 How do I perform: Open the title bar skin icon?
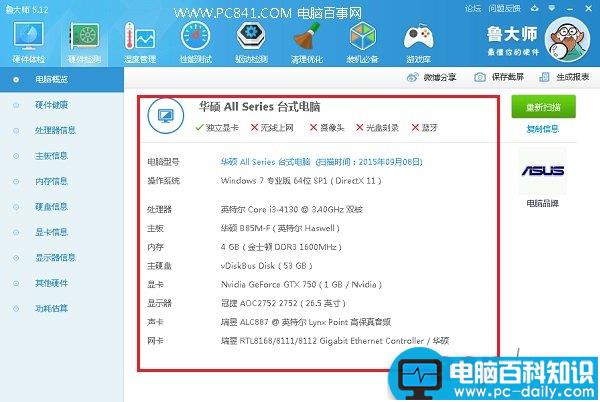click(535, 8)
